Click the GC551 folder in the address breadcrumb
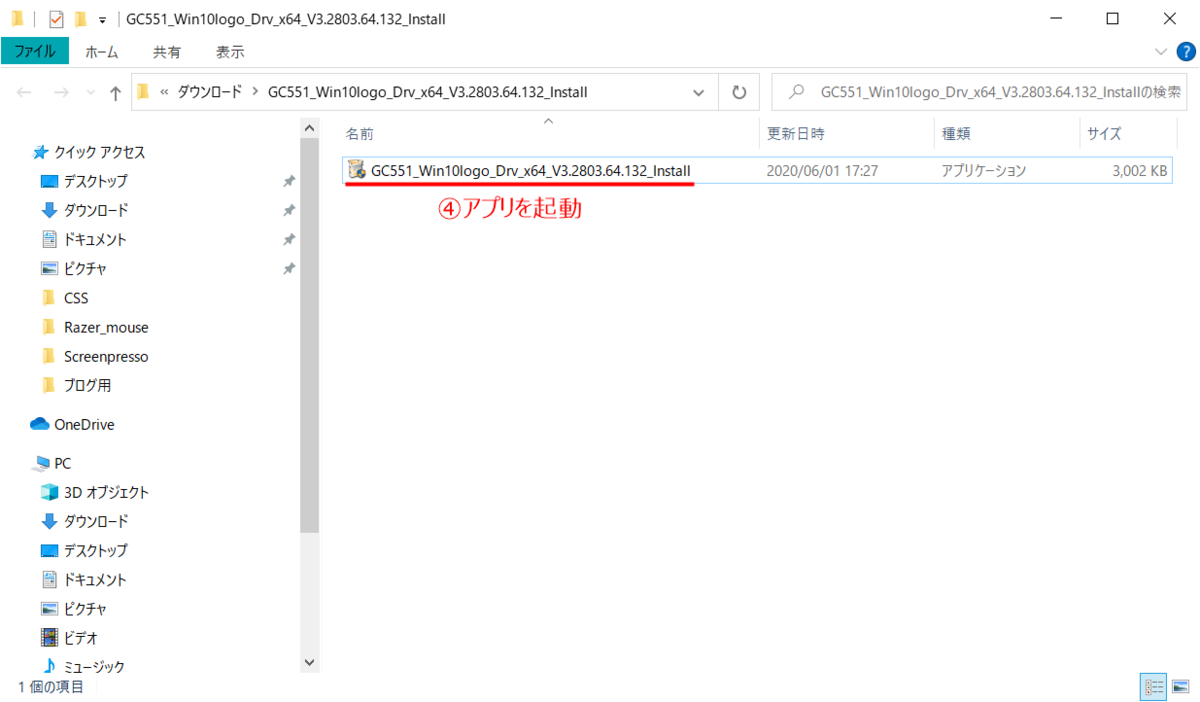This screenshot has height=702, width=1200. coord(427,92)
